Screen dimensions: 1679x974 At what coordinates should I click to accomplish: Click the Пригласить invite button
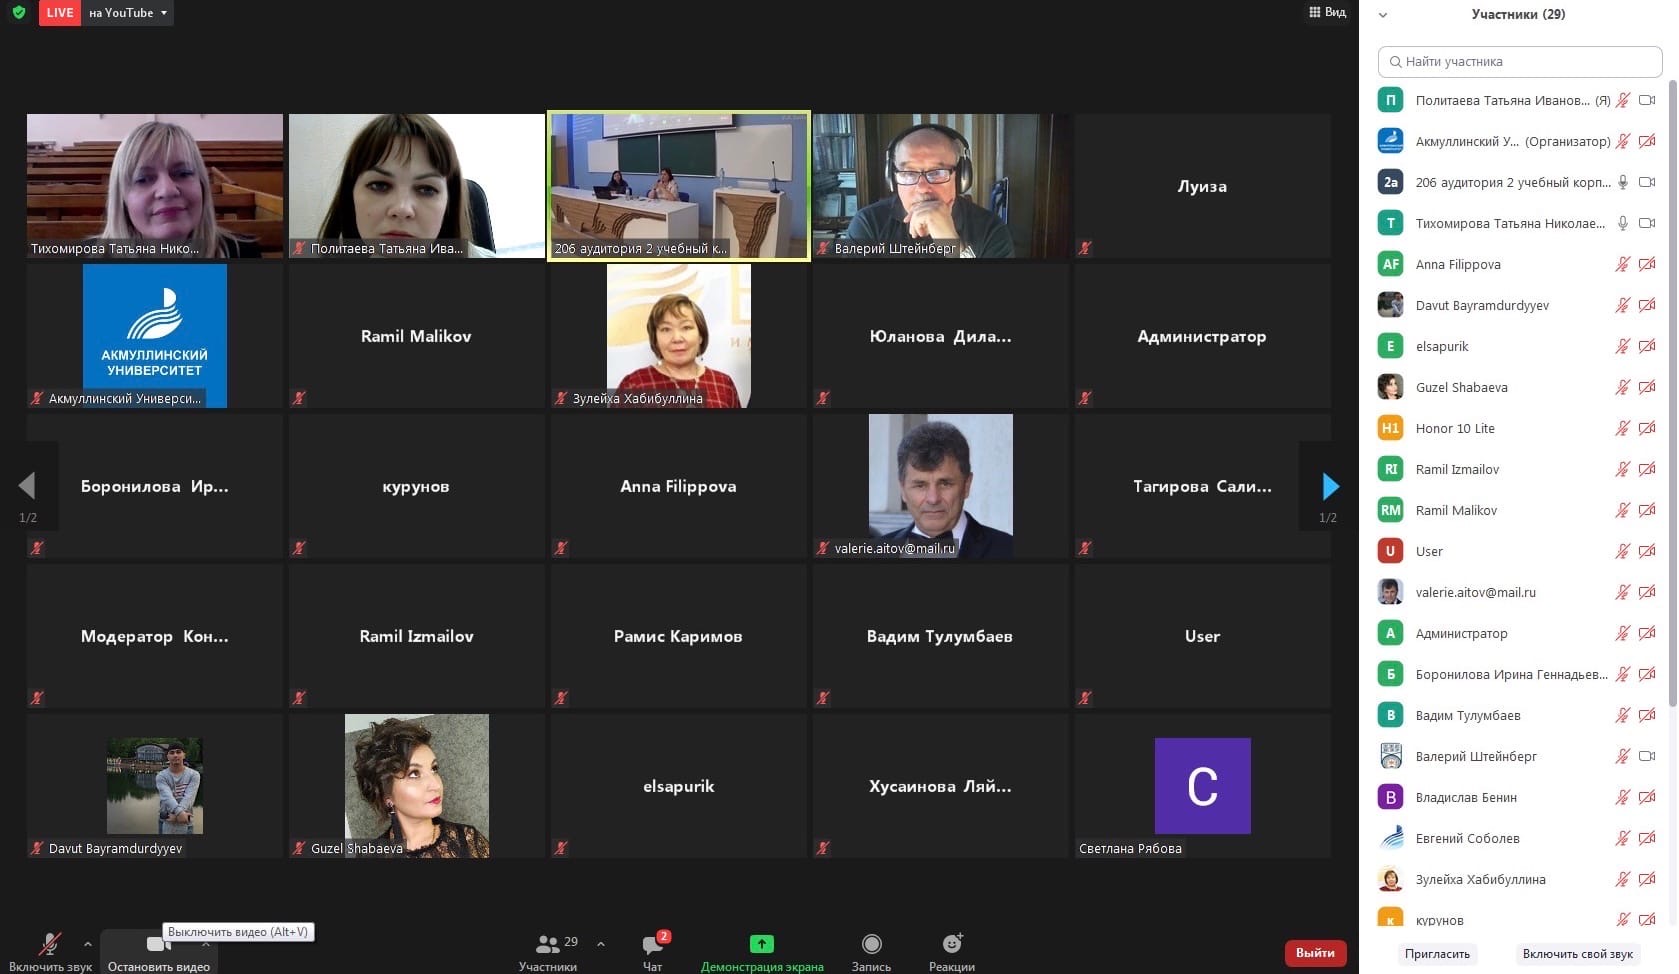click(x=1437, y=954)
